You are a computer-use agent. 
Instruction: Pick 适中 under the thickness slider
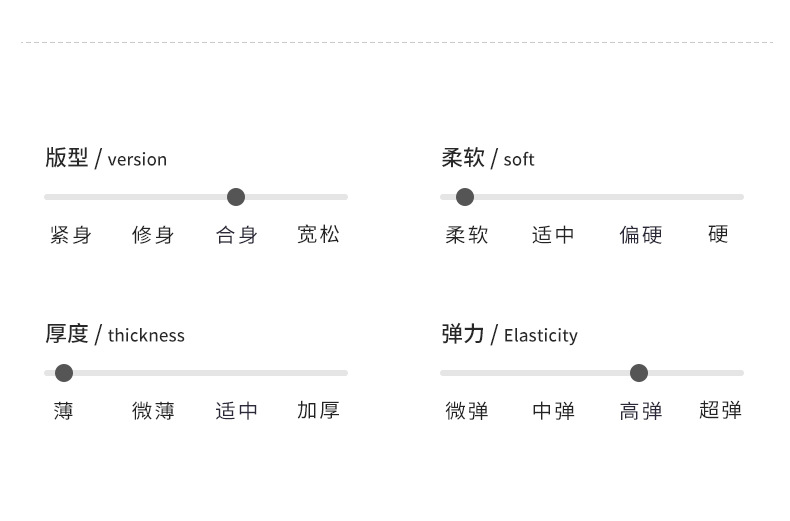[x=237, y=411]
